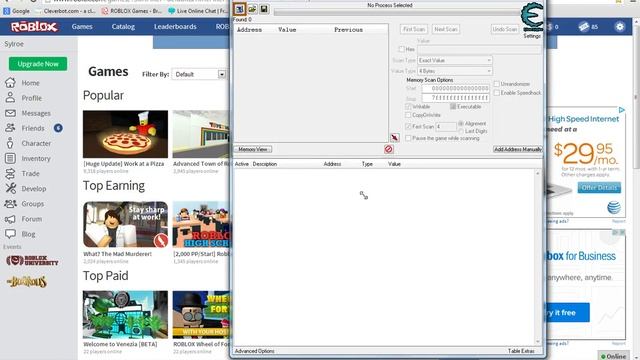Click Start address input field
Viewport: 640px width, 360px height.
pos(455,88)
